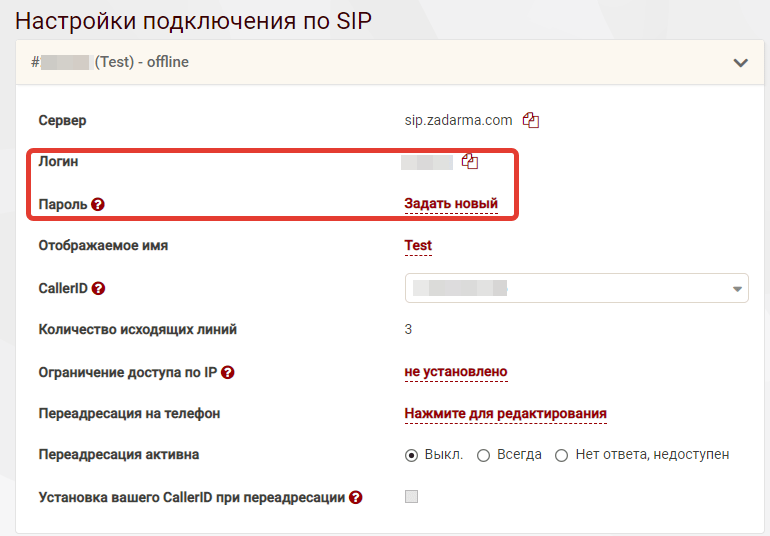The width and height of the screenshot is (770, 536).
Task: Open the CallerID dropdown list
Action: point(577,288)
